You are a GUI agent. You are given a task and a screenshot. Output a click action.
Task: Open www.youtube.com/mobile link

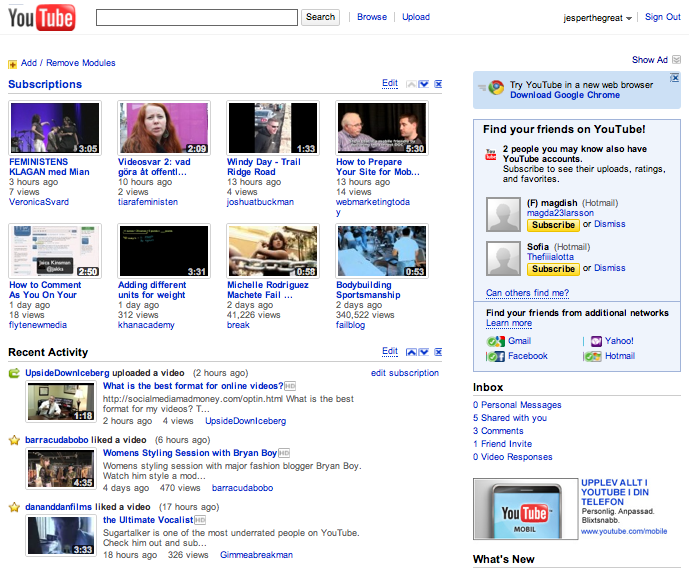624,531
